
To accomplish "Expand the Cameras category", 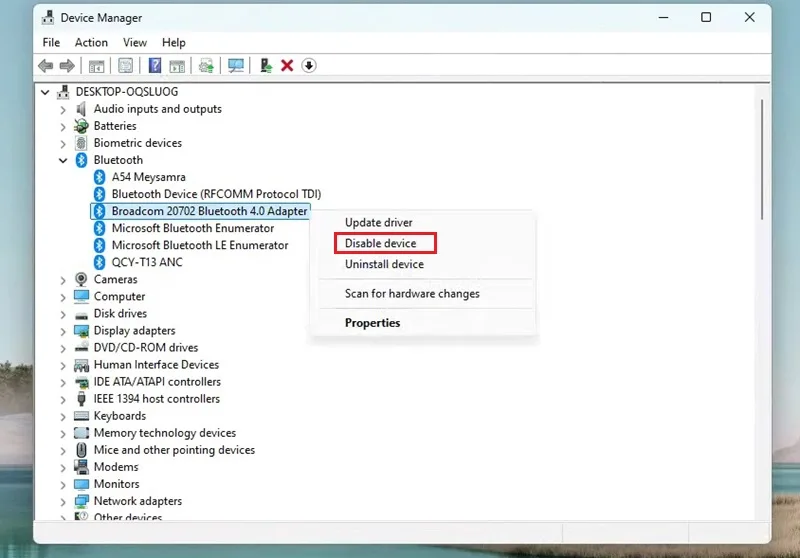I will (63, 280).
